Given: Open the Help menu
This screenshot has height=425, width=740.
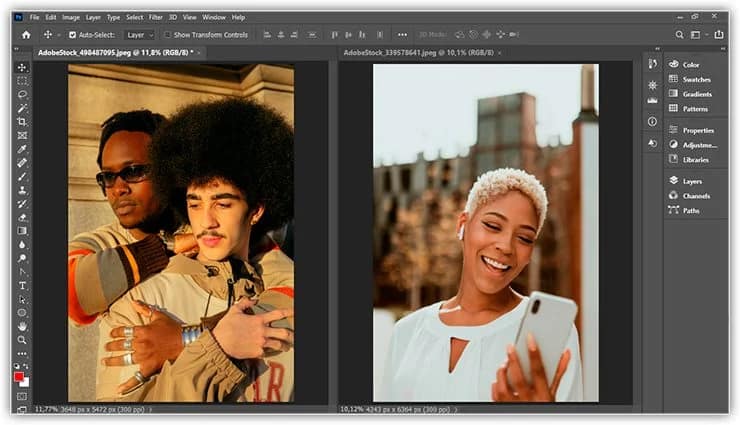Looking at the screenshot, I should [x=238, y=17].
